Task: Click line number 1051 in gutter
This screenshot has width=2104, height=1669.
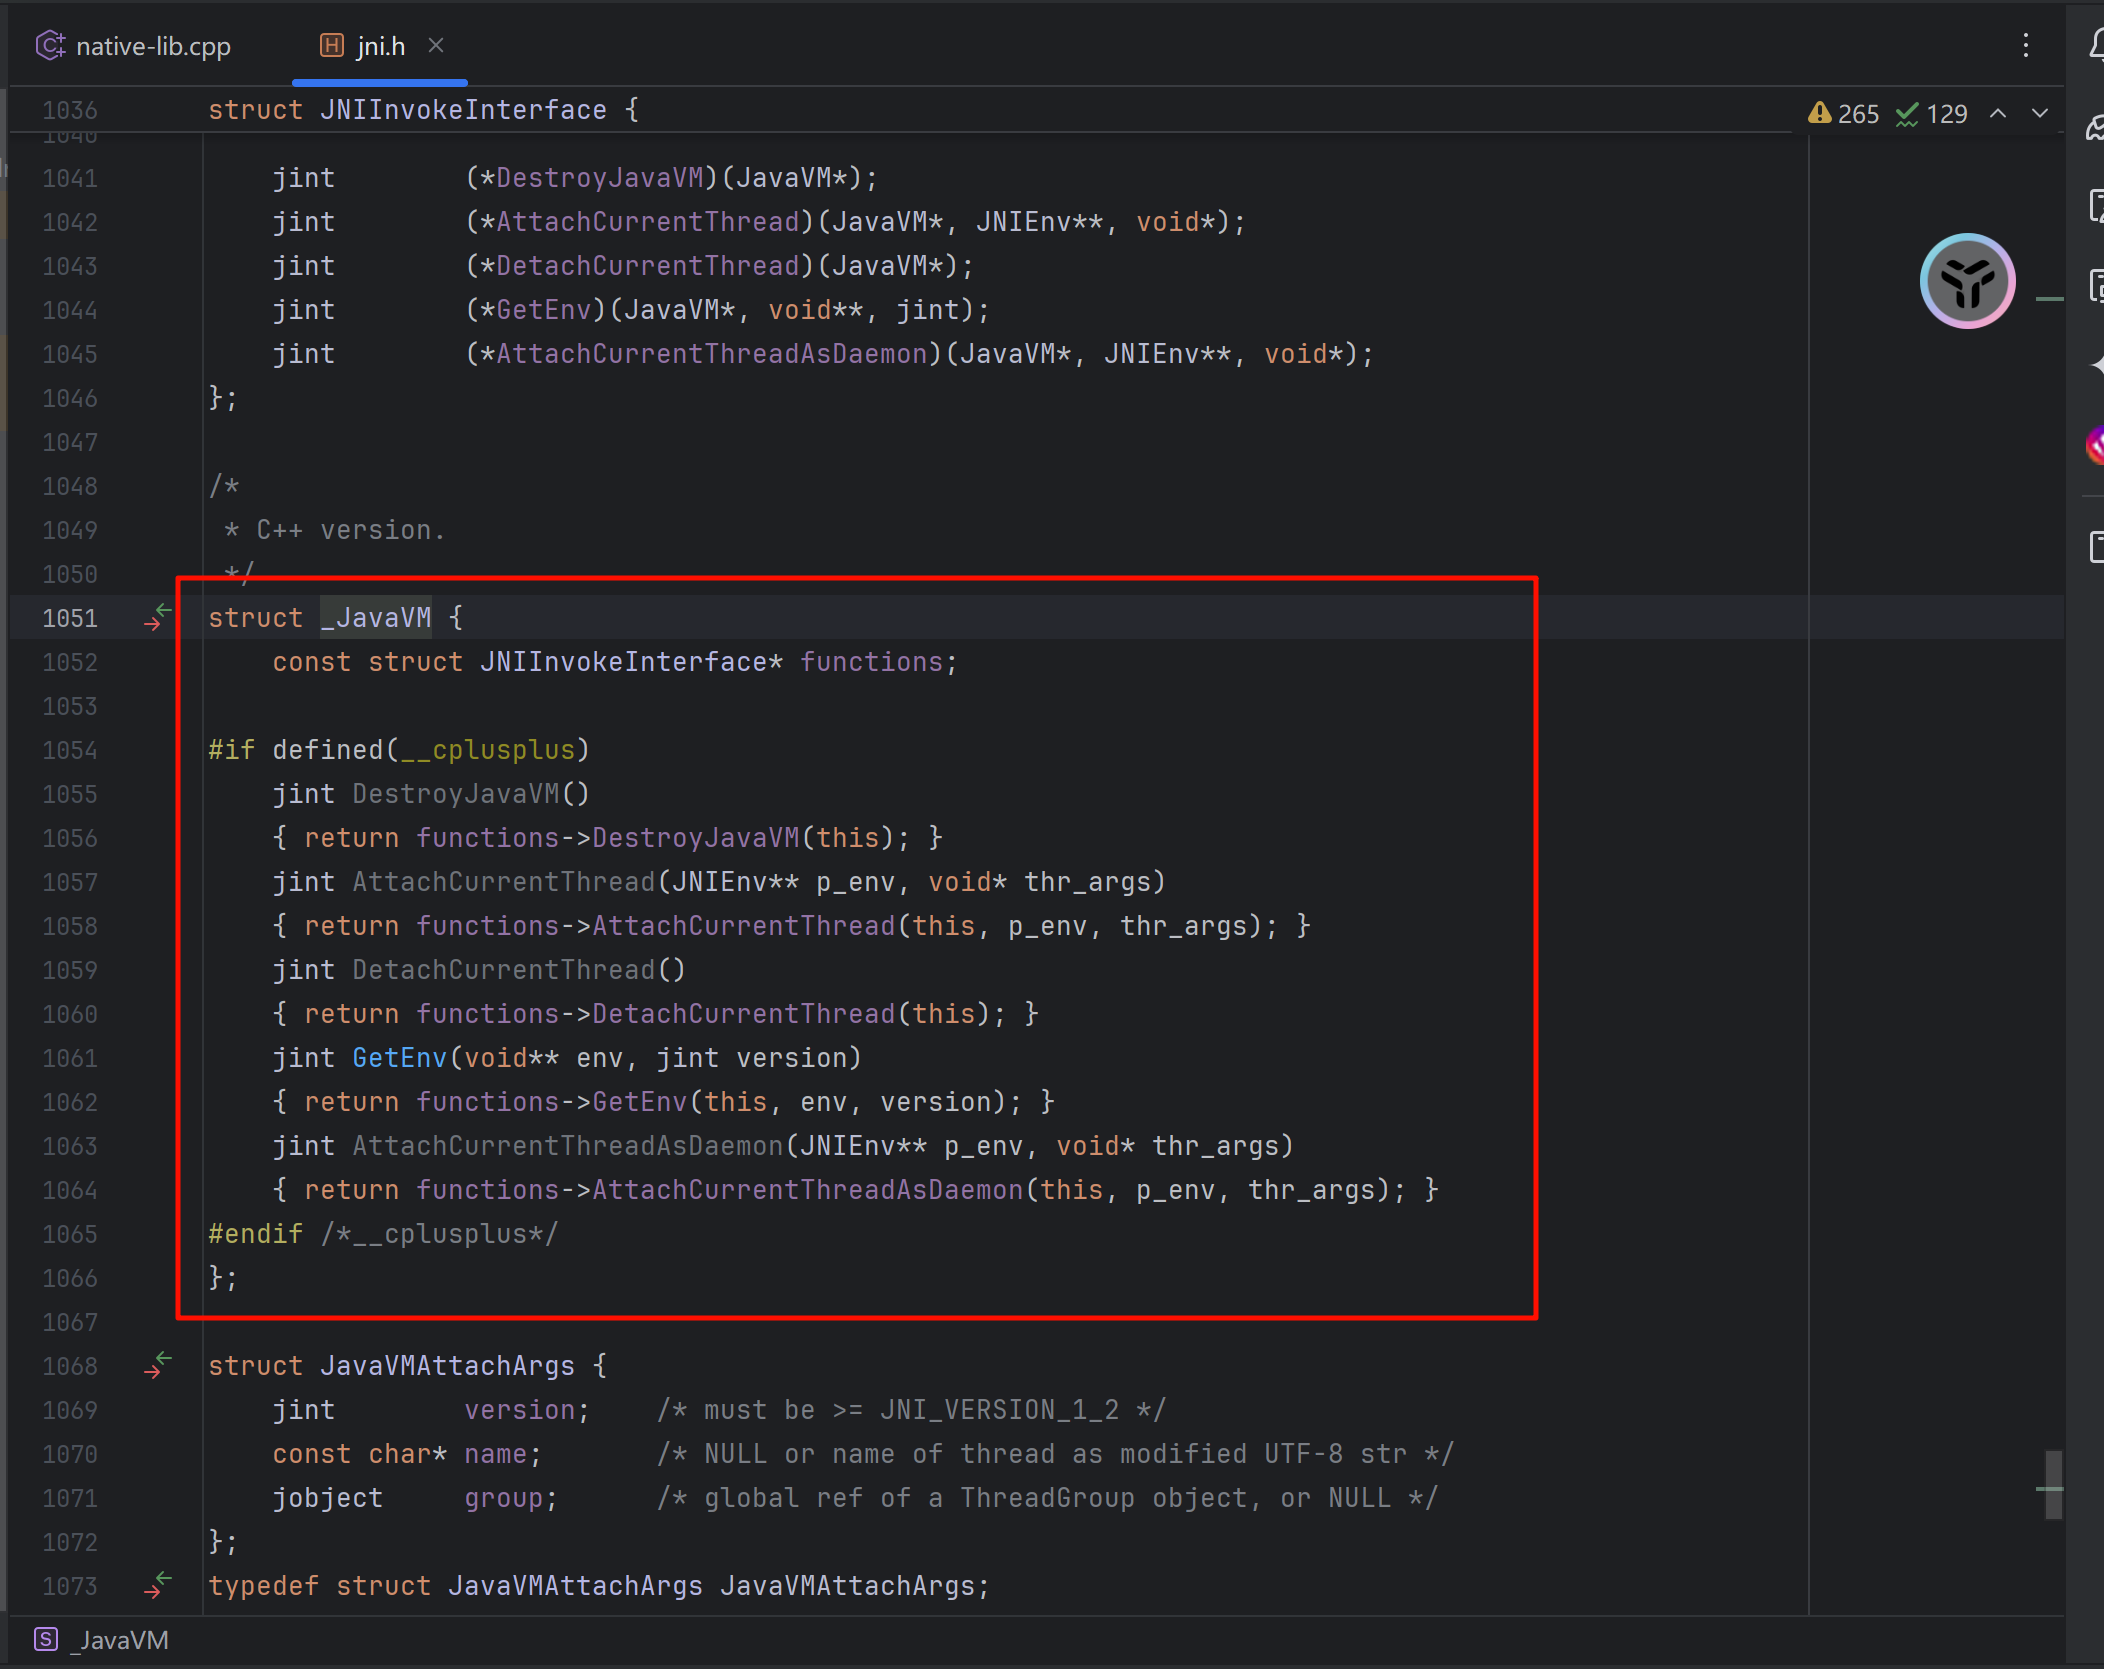Action: point(70,618)
